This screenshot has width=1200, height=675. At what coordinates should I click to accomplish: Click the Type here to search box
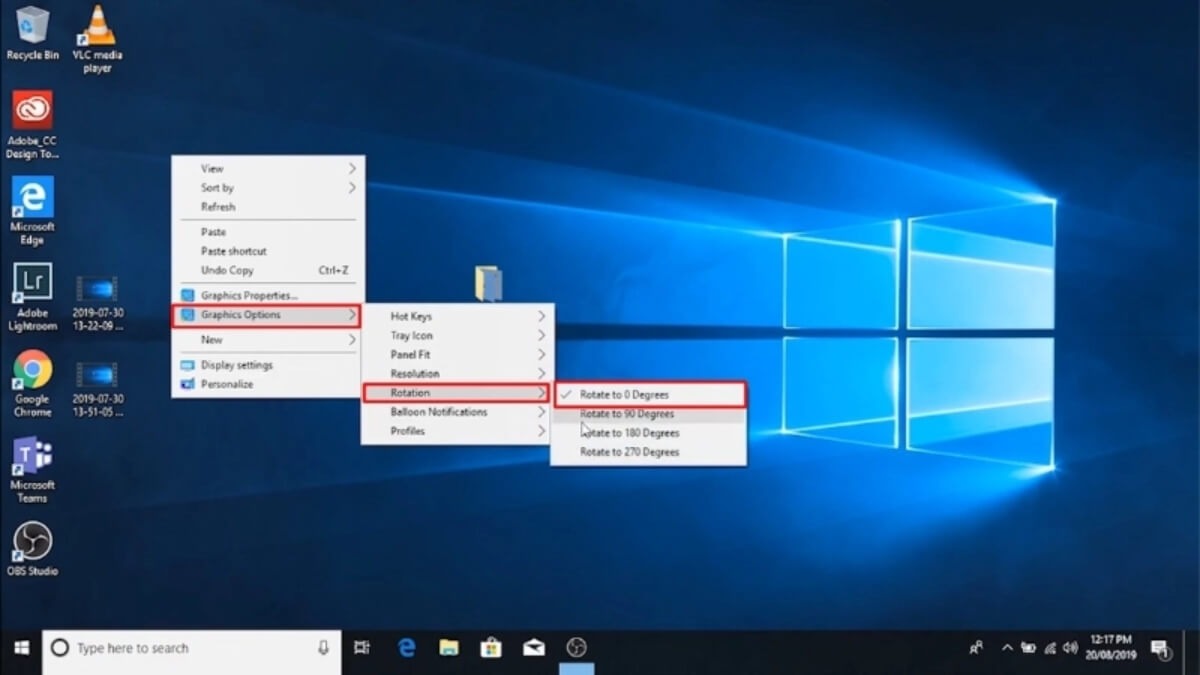(191, 648)
